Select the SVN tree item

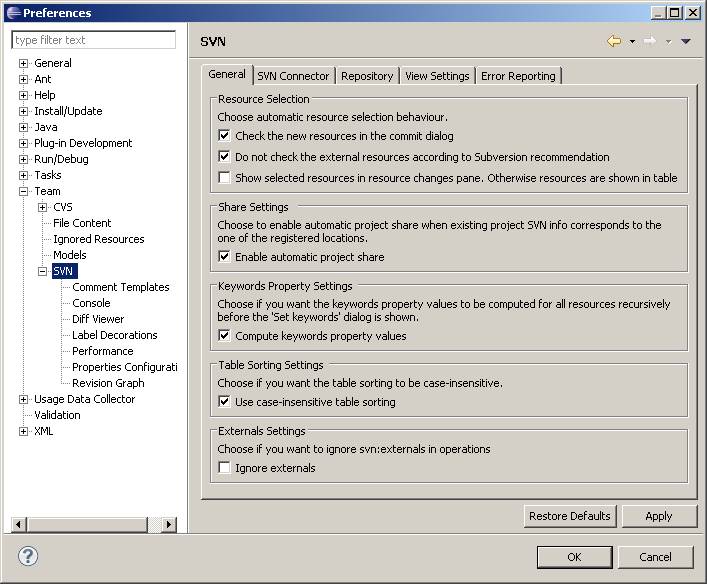63,271
